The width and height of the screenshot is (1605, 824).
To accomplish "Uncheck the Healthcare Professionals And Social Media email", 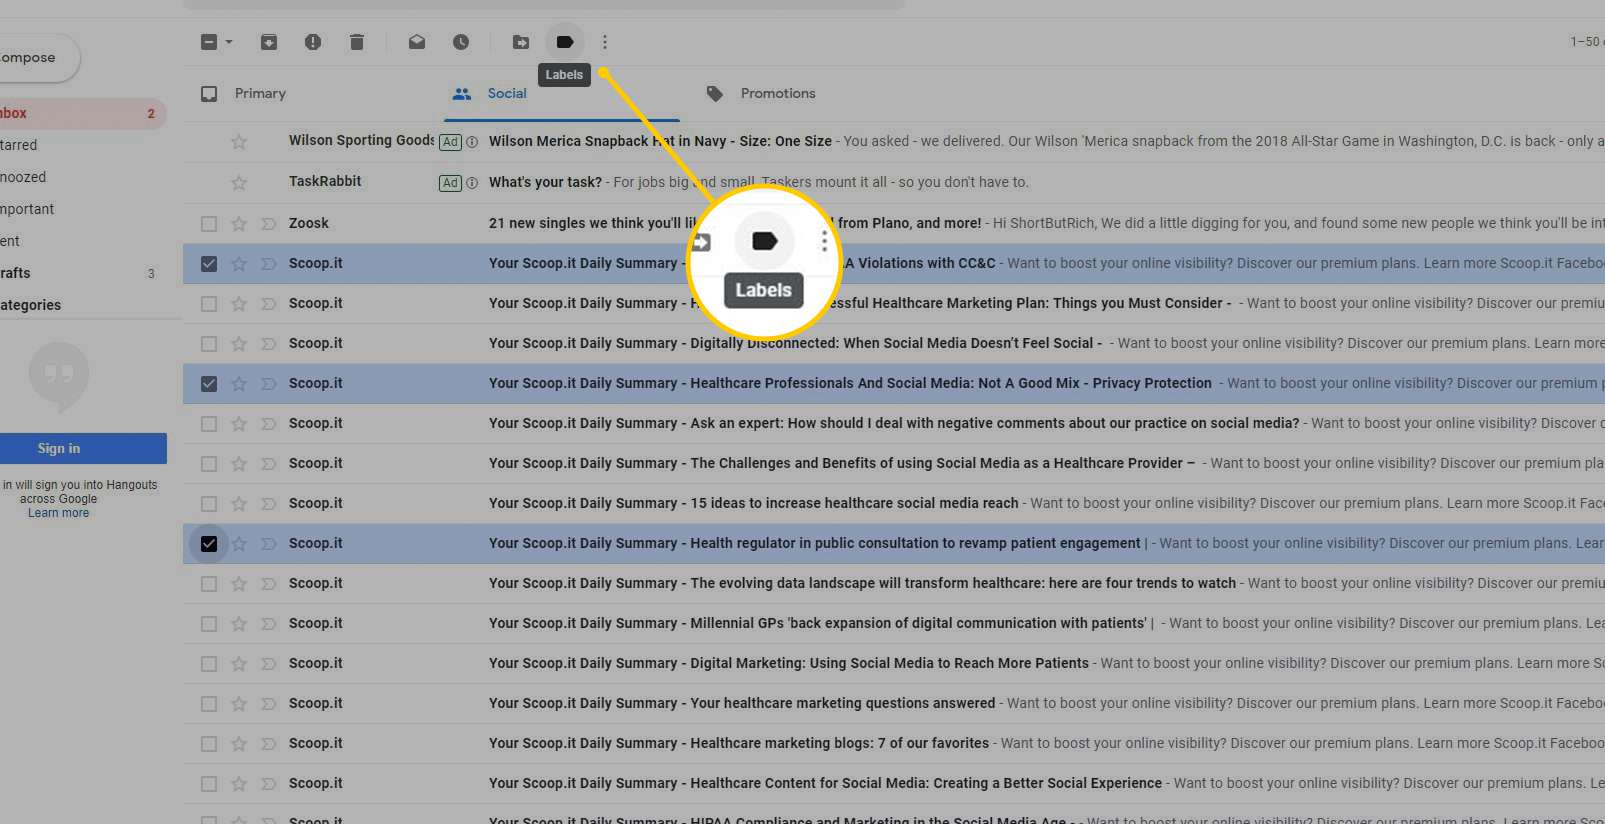I will point(209,384).
